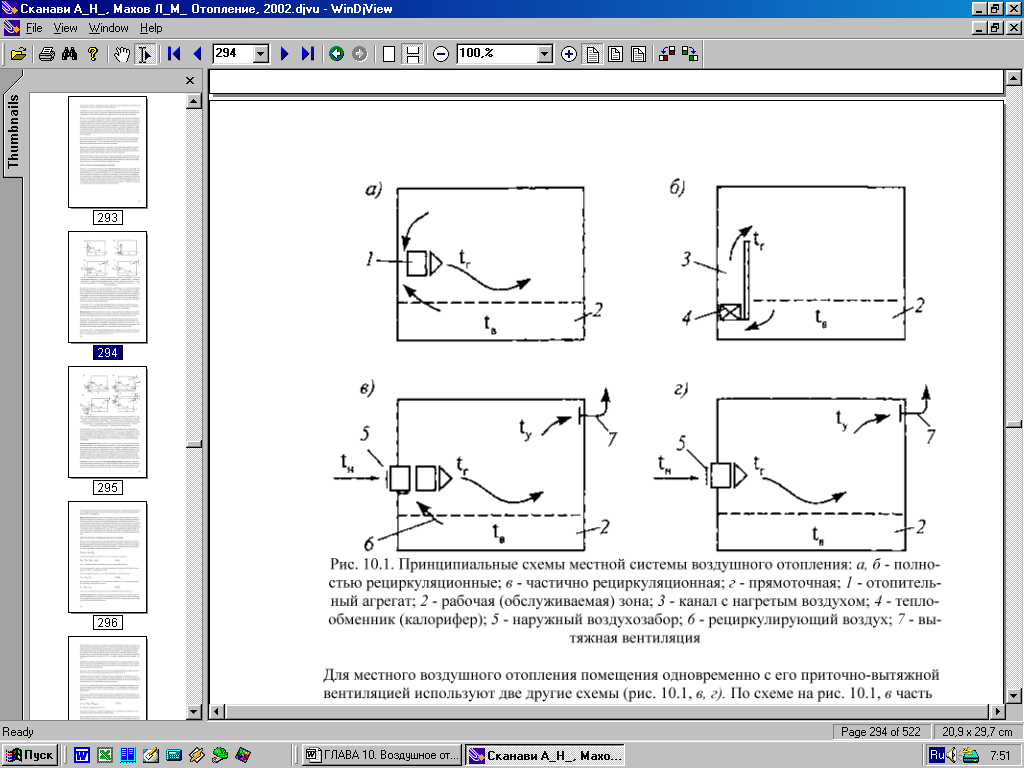Click the red-square display mode icon

(x=667, y=54)
